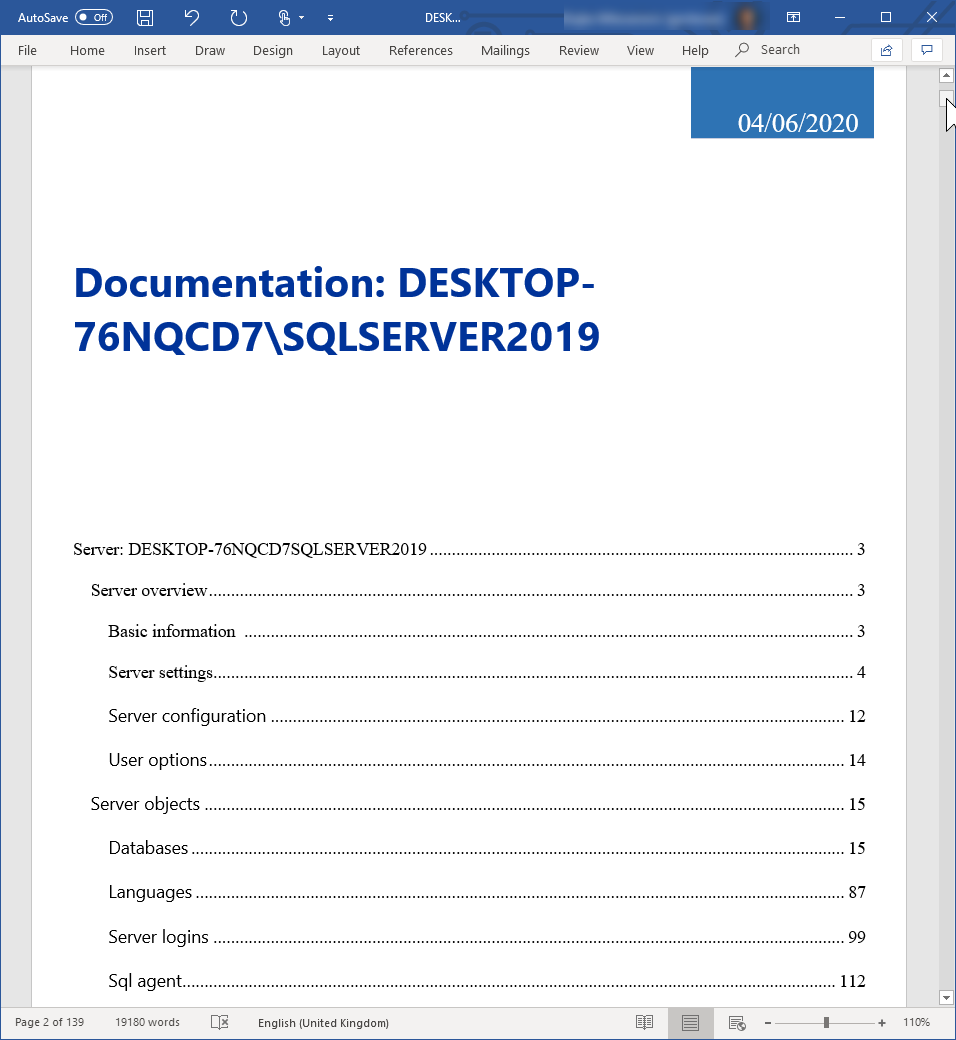Open Customize Quick Access Toolbar dropdown
Viewport: 956px width, 1040px height.
(x=330, y=18)
